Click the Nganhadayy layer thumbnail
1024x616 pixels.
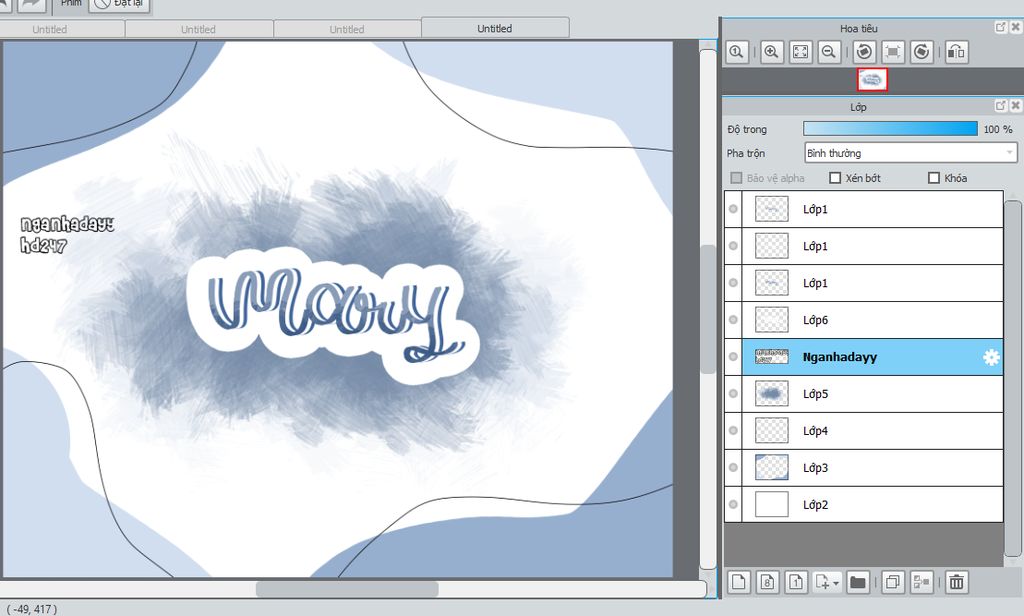pyautogui.click(x=771, y=357)
